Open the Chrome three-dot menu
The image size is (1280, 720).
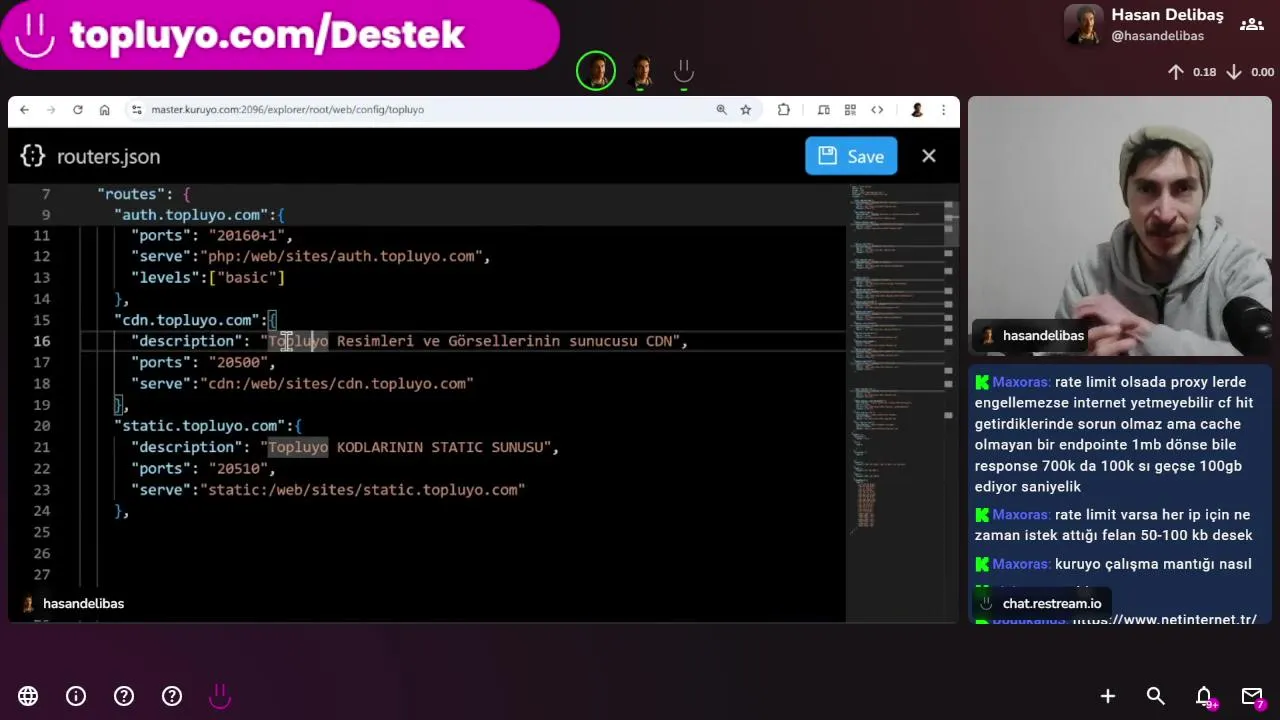pos(943,110)
